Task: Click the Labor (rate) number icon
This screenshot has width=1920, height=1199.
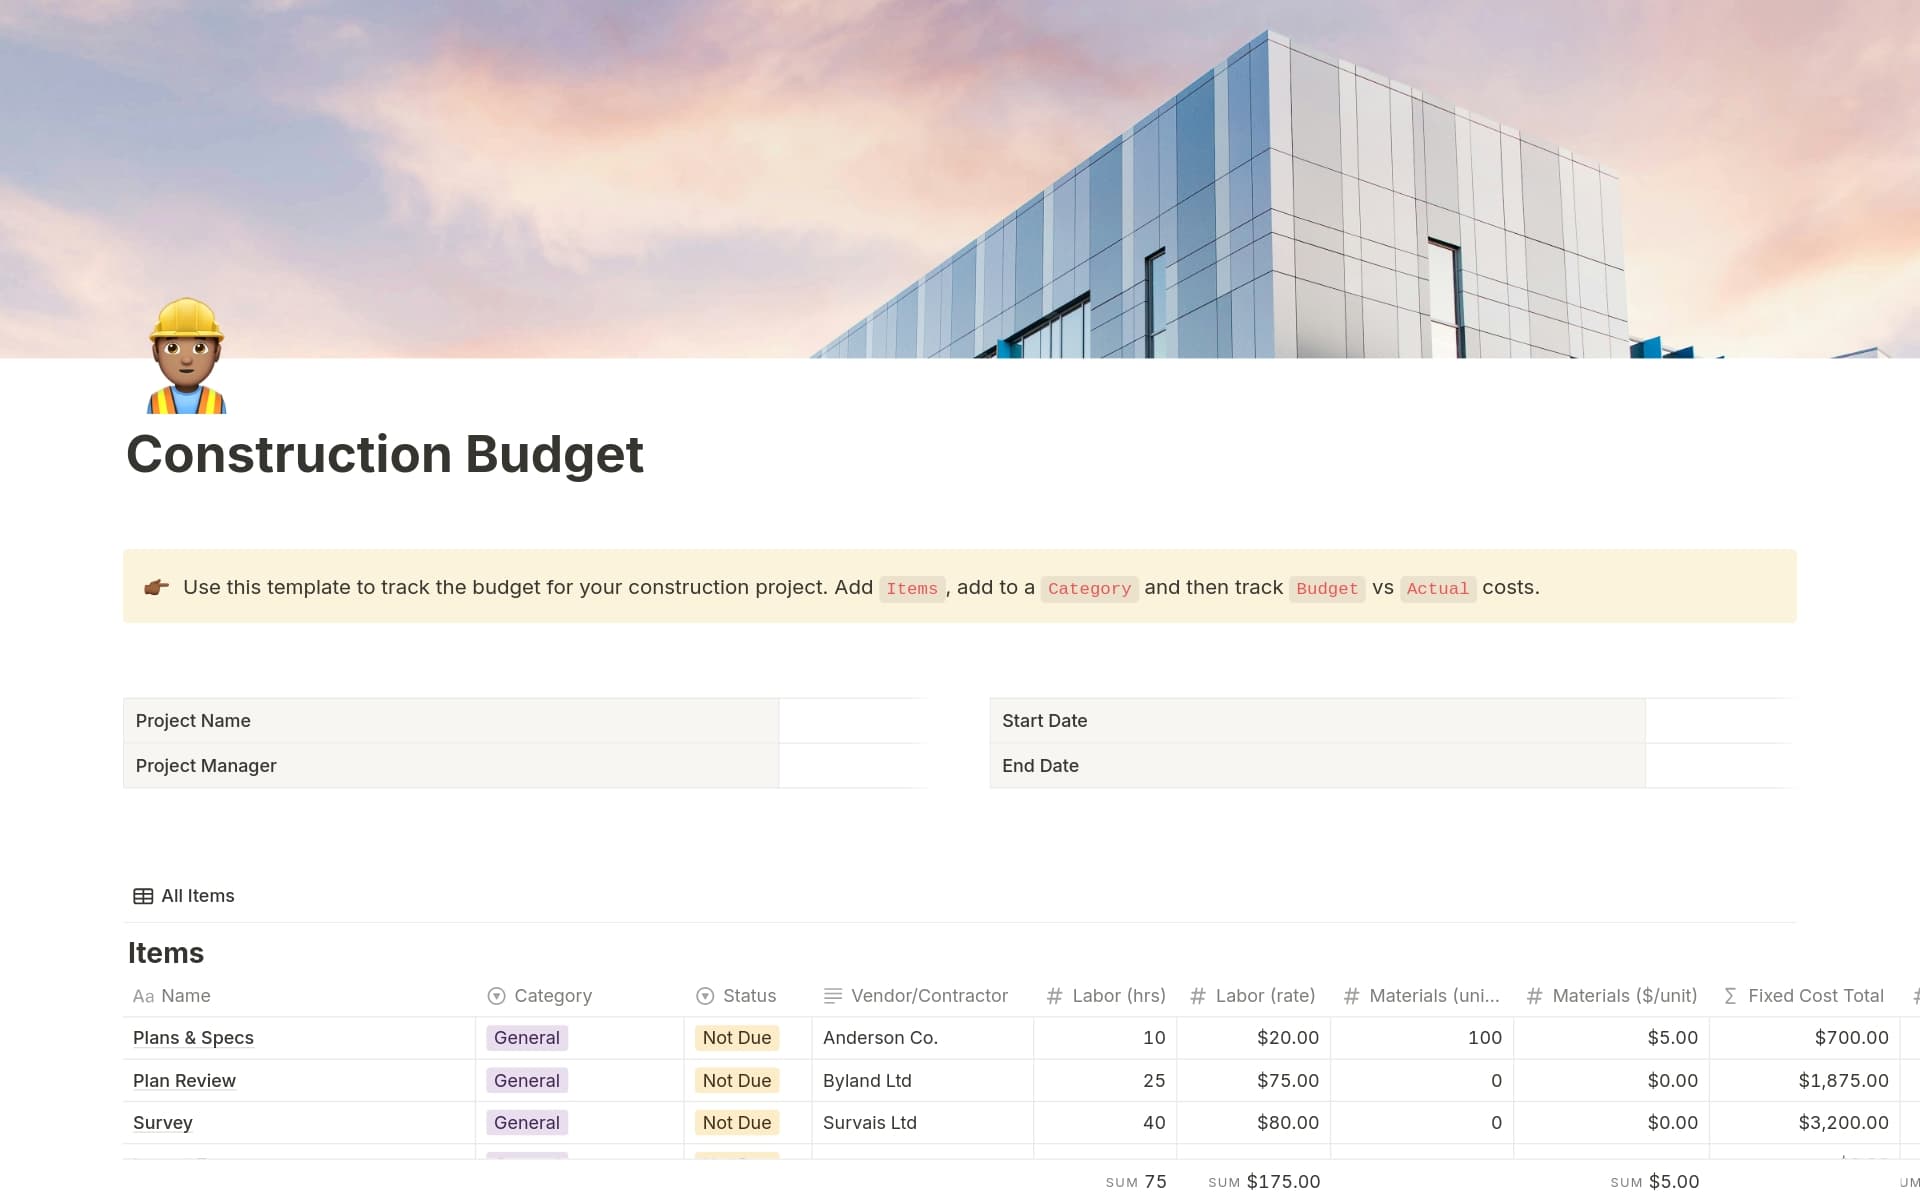Action: pyautogui.click(x=1198, y=996)
